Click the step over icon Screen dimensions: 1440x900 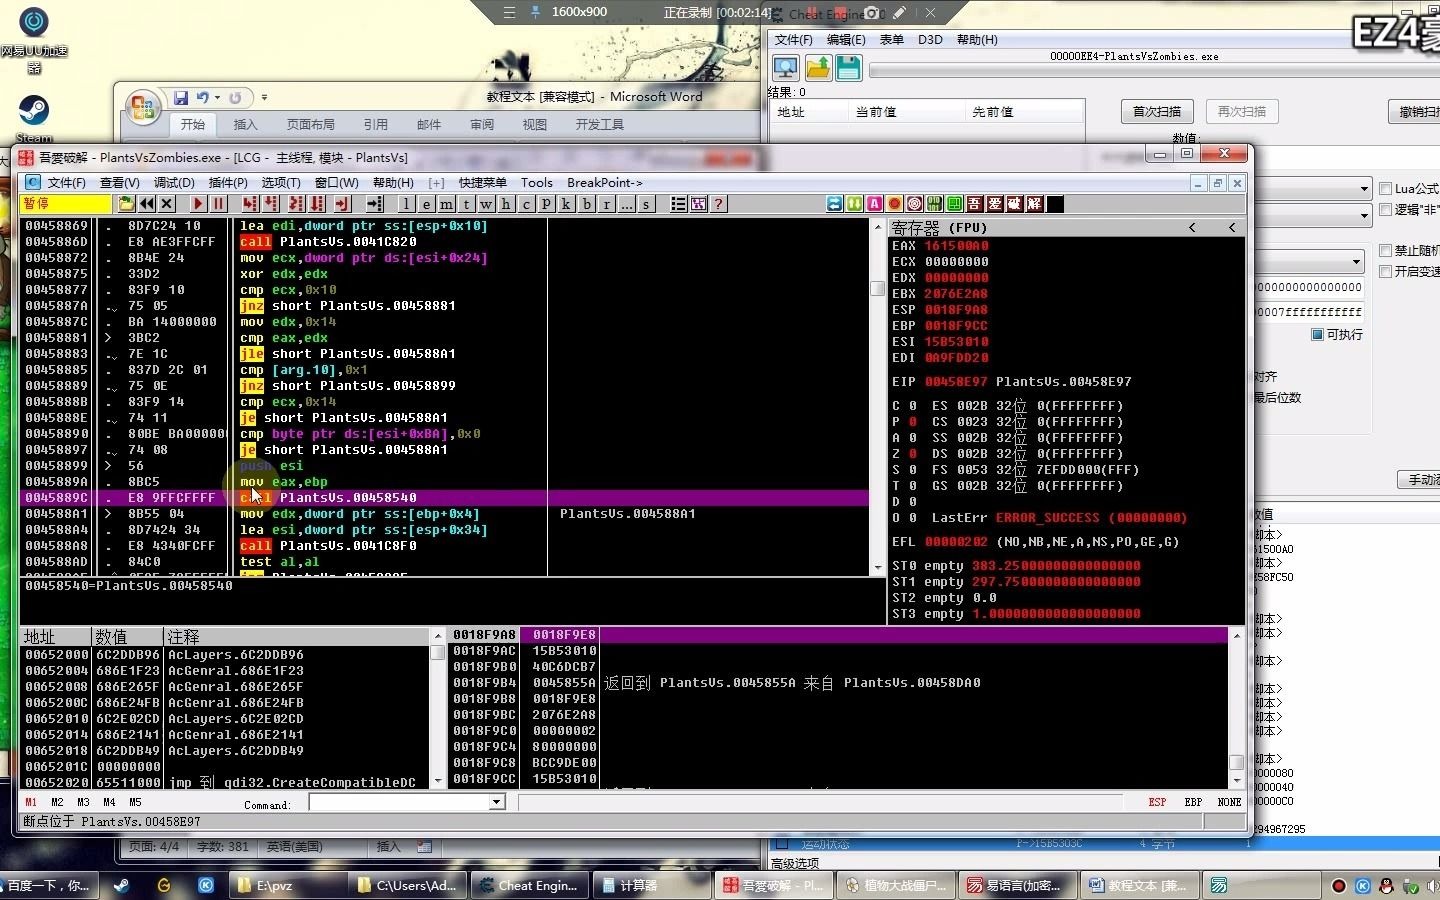(270, 204)
